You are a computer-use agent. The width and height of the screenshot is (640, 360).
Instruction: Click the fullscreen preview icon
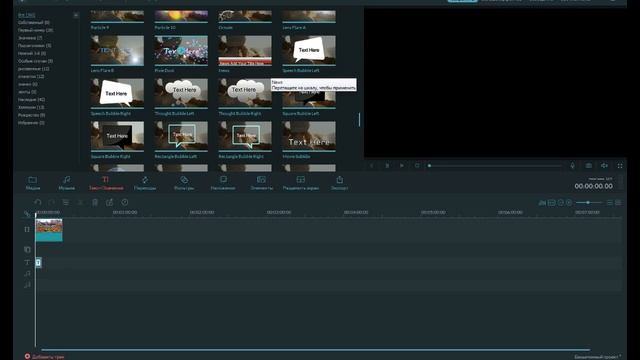(620, 166)
